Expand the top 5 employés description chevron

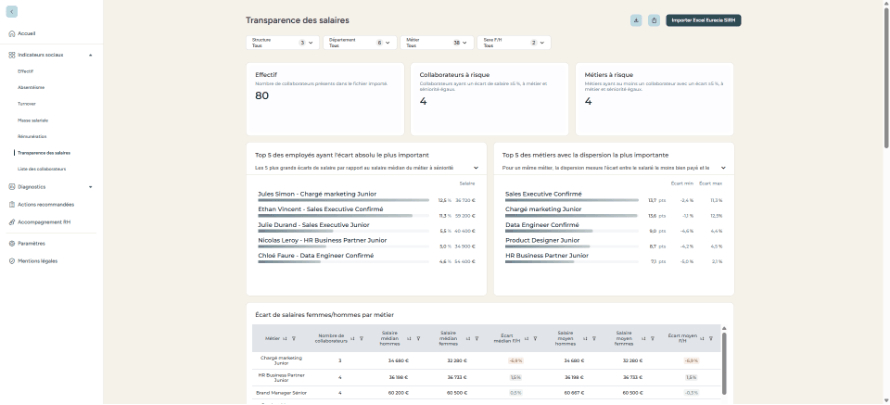point(476,168)
